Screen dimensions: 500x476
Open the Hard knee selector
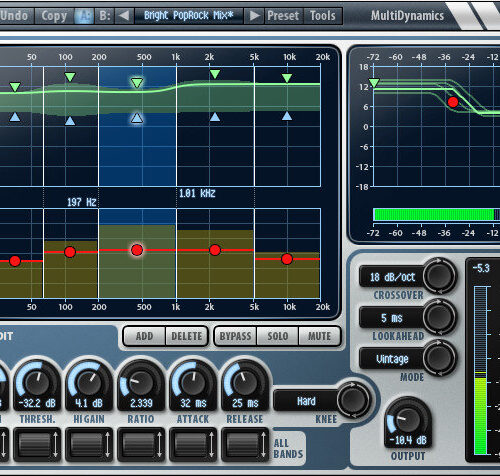306,401
